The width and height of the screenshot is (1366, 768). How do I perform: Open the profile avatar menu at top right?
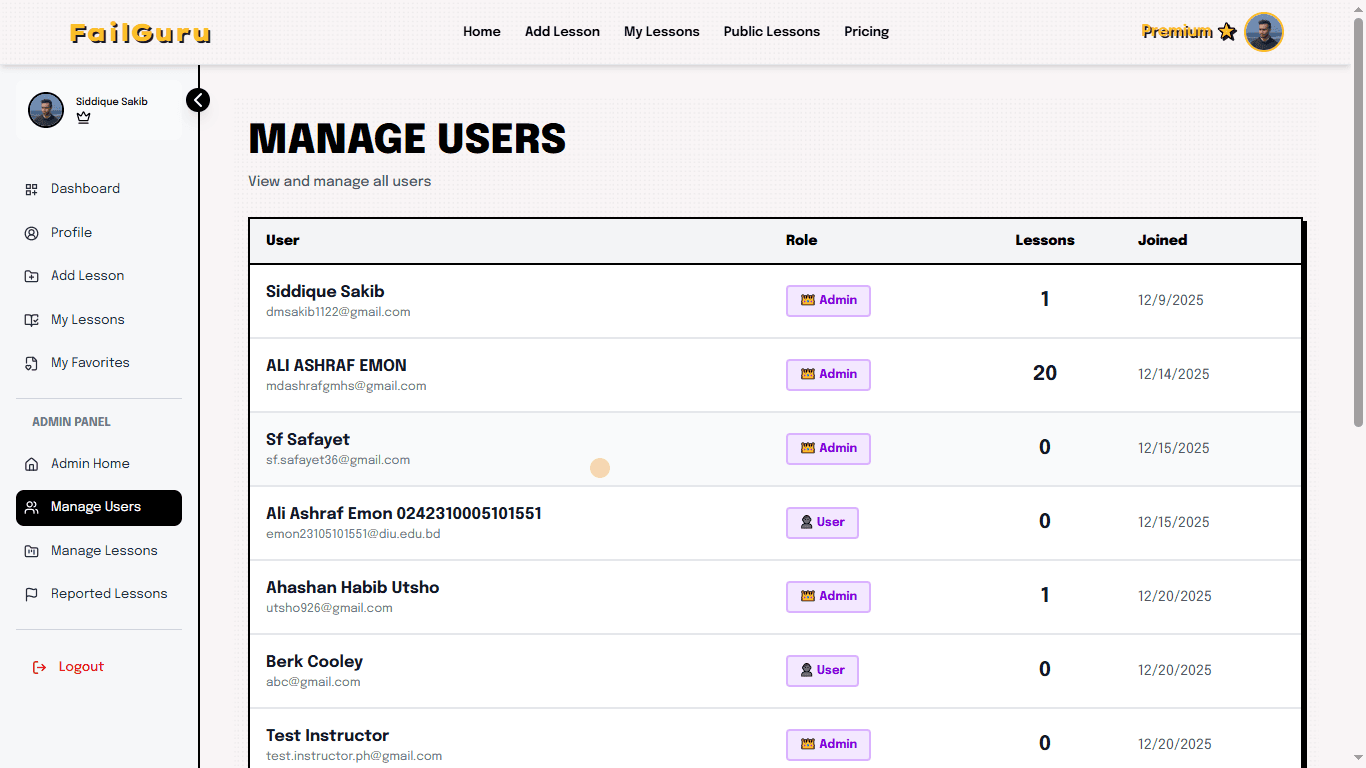pyautogui.click(x=1264, y=32)
